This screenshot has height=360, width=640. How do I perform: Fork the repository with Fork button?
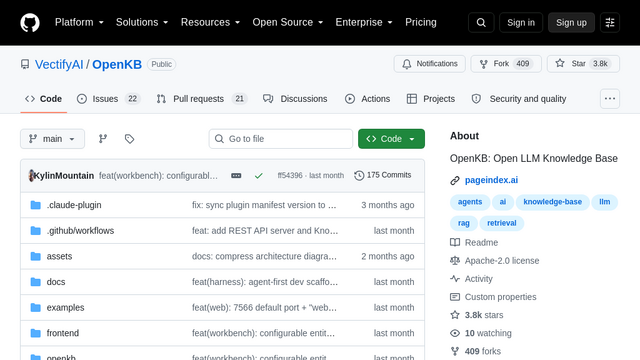coord(506,64)
